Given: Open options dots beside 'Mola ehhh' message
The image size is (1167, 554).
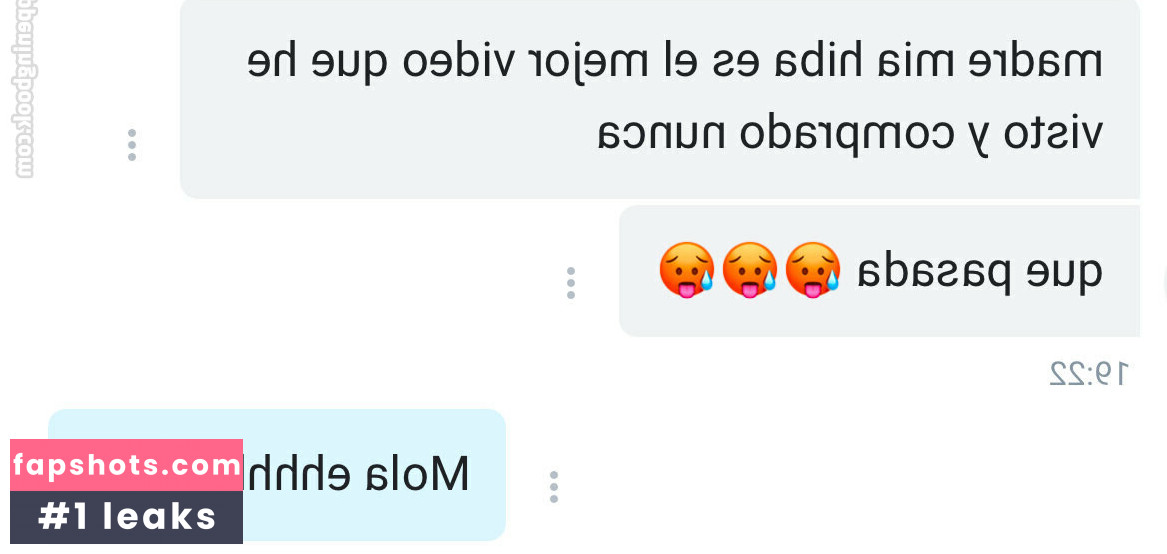Looking at the screenshot, I should click(553, 487).
